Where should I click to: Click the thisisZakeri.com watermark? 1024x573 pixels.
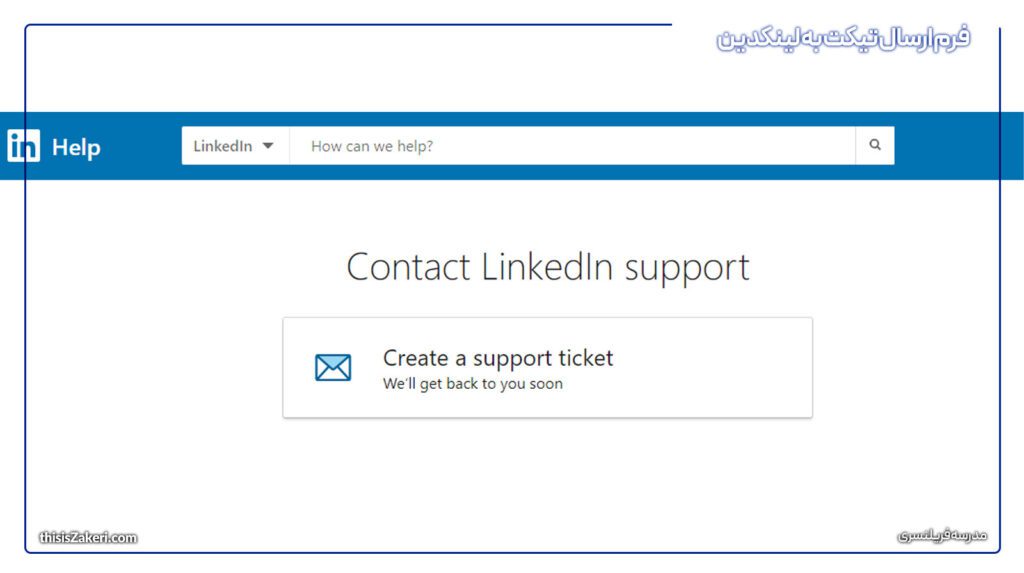[88, 538]
